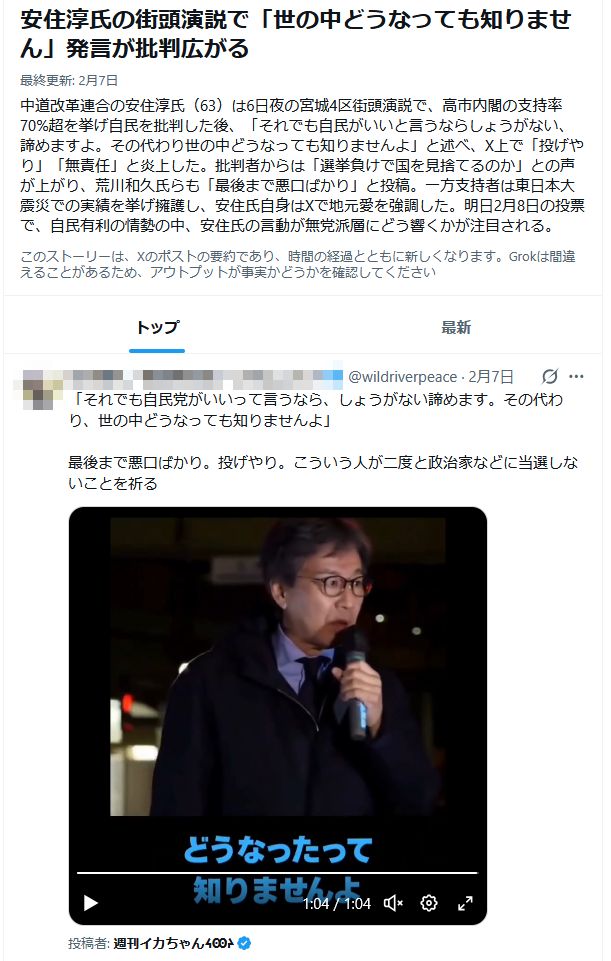Expand video to fullscreen

point(466,903)
